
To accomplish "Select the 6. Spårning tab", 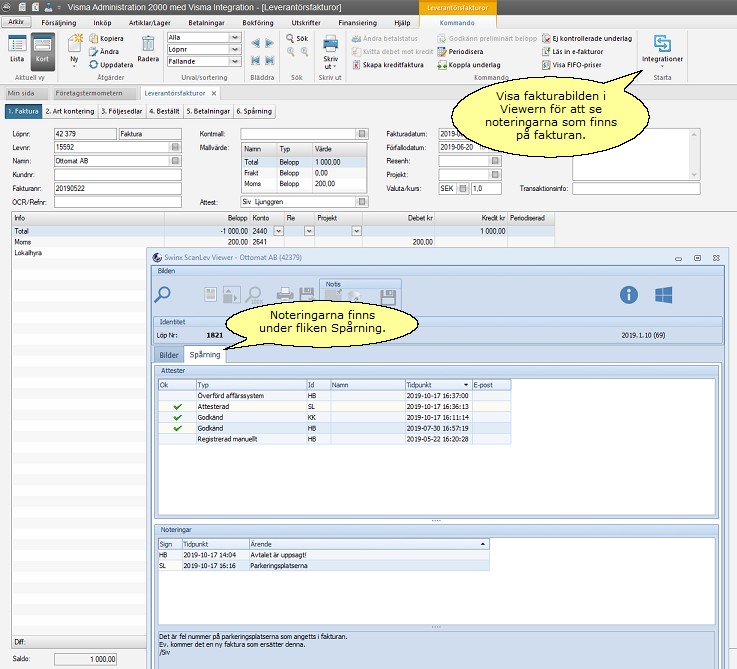I will [254, 111].
